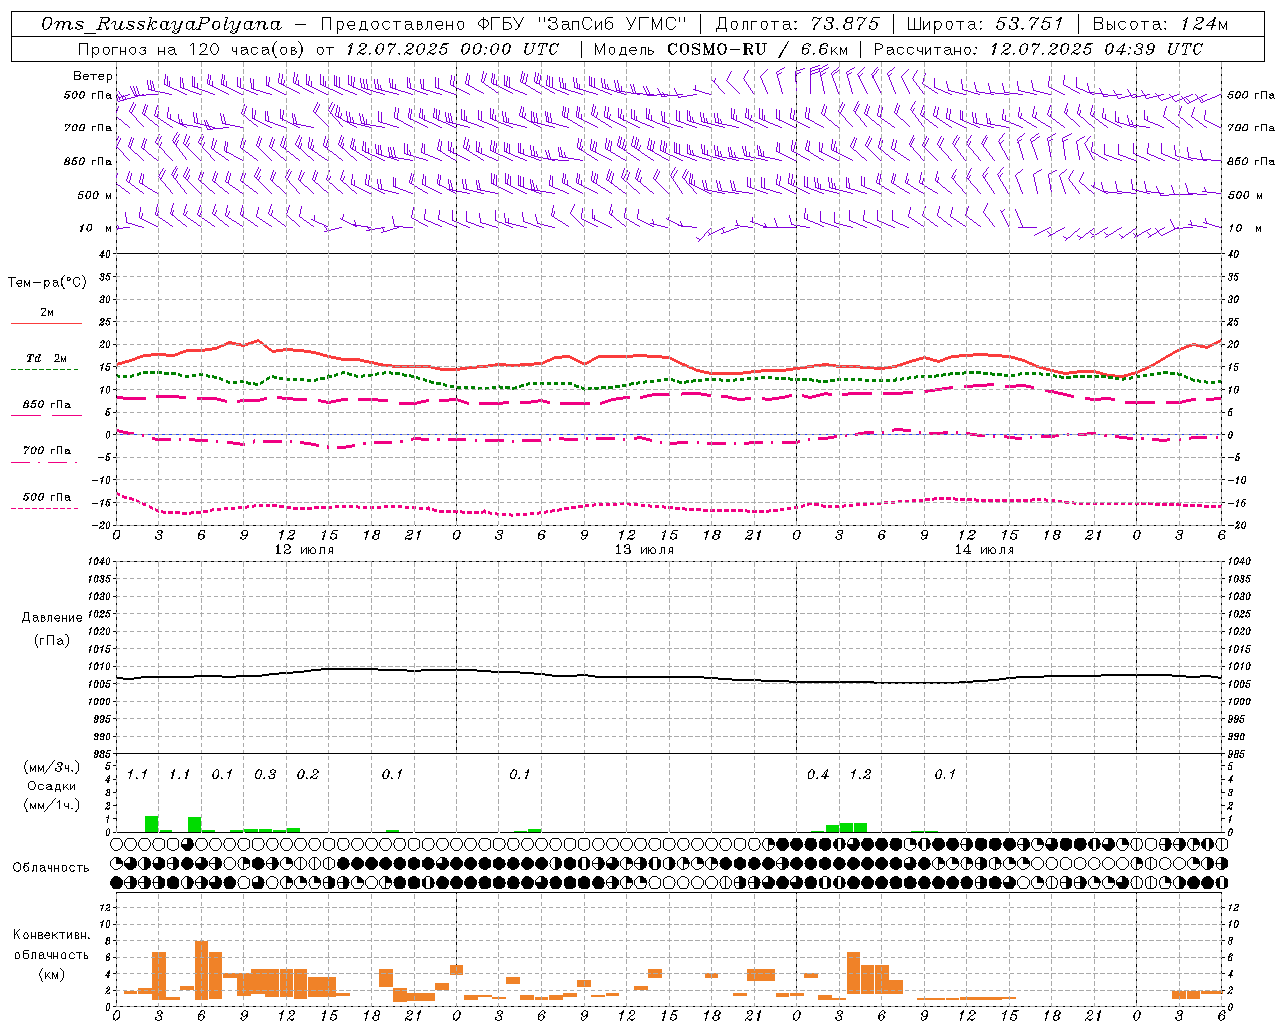The width and height of the screenshot is (1280, 1024).
Task: Click the Долгота: 73.875 header value
Action: [798, 24]
